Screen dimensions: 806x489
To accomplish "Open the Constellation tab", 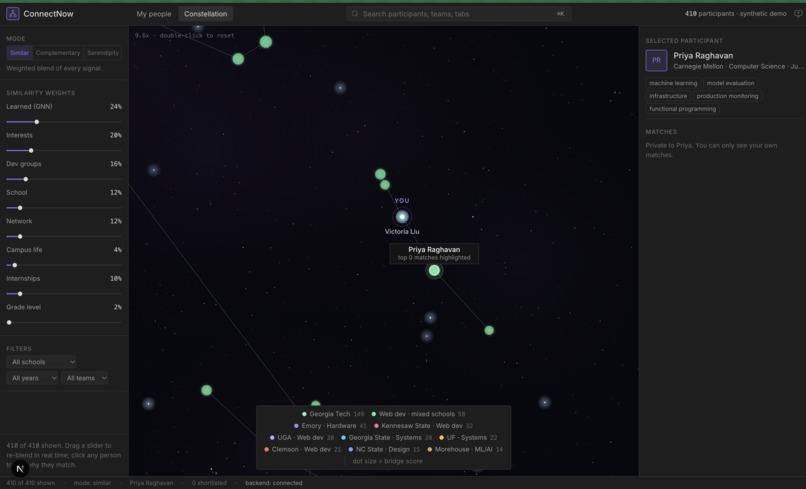I will 206,14.
